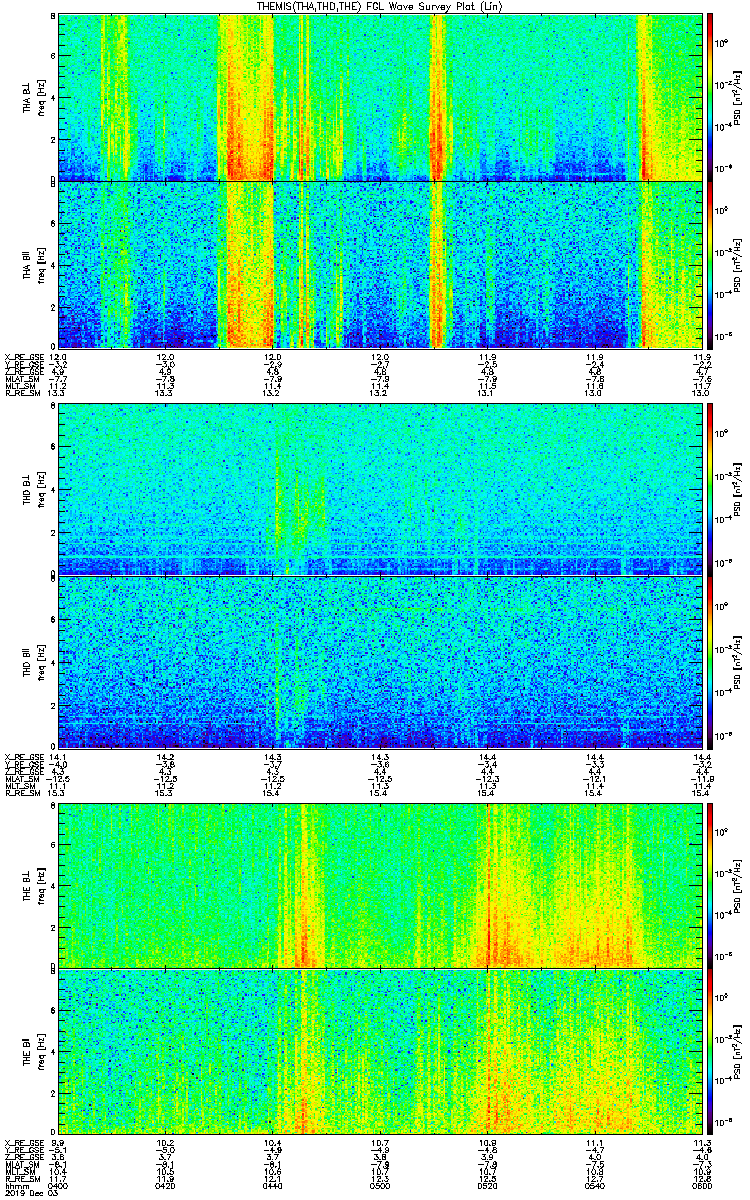Click the 'THE B⊥ freq [Hz]' axis label
Screen dimensions: 750x1200
[x=32, y=885]
